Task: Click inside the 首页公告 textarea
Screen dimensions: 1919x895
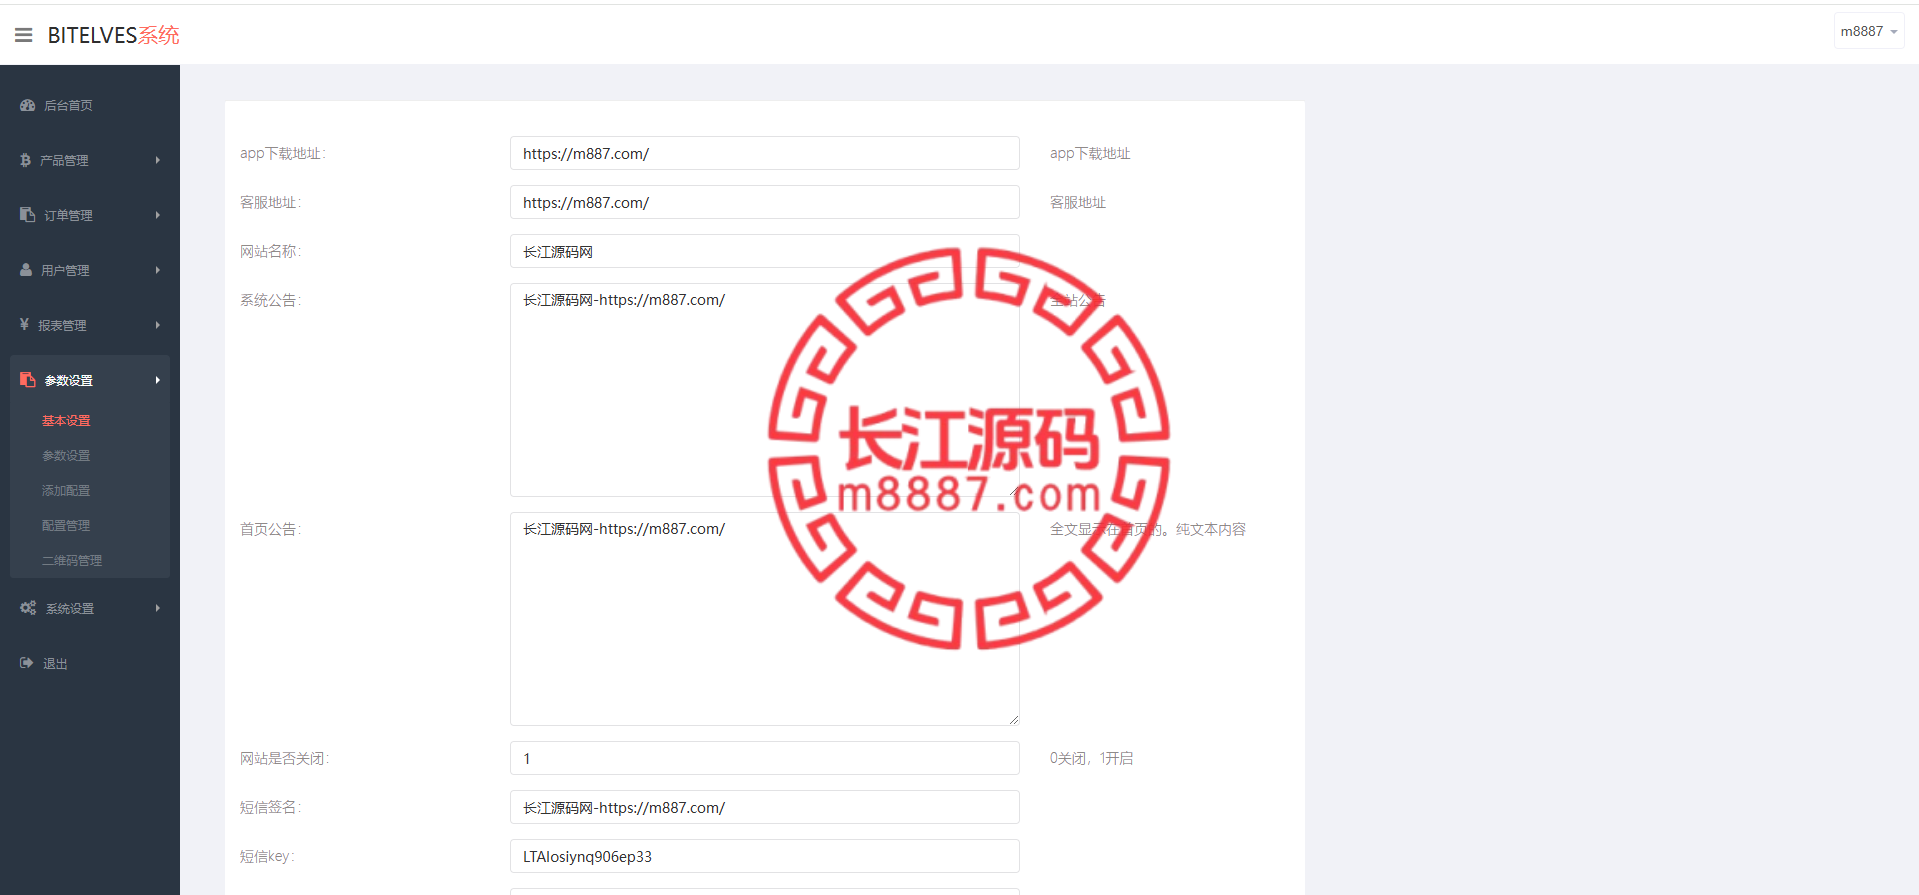Action: tap(765, 619)
